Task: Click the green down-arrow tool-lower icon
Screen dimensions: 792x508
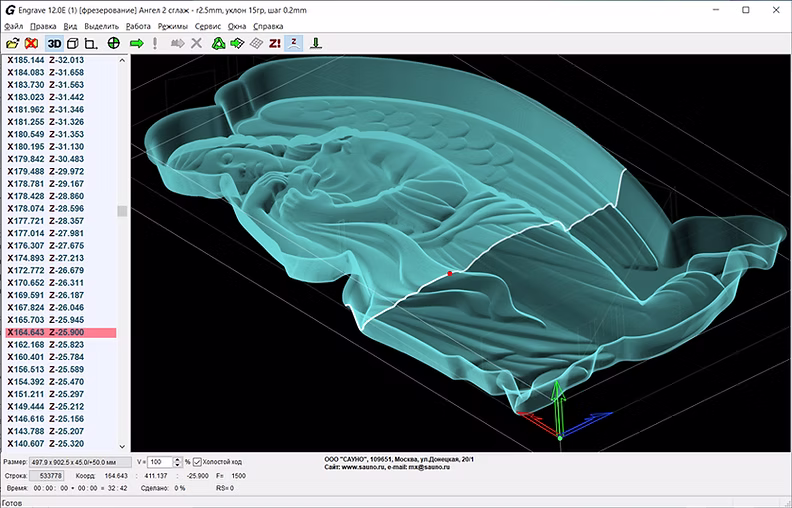Action: point(316,44)
